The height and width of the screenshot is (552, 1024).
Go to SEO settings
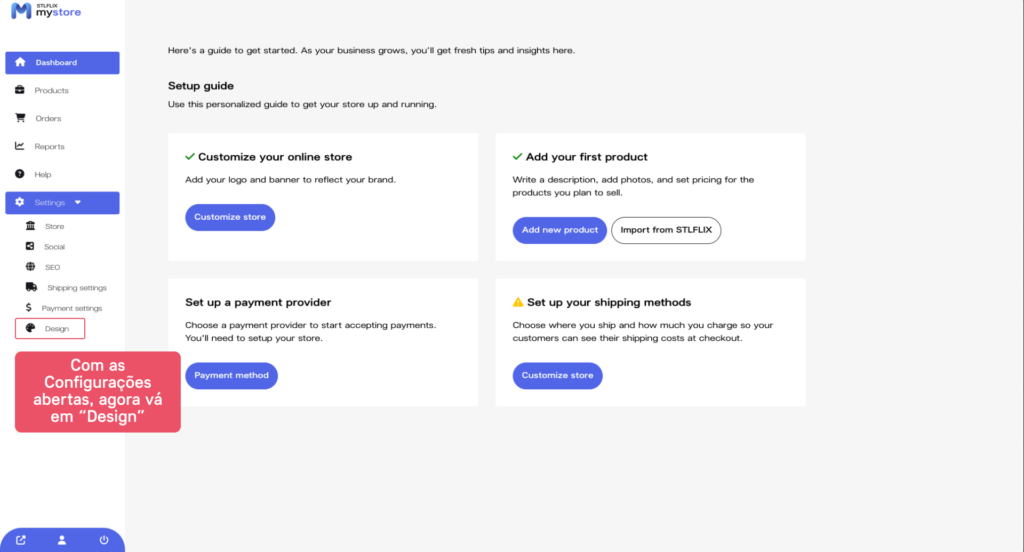pyautogui.click(x=52, y=267)
